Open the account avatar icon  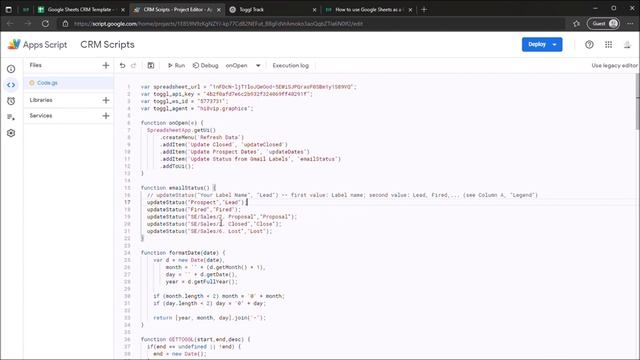[627, 44]
